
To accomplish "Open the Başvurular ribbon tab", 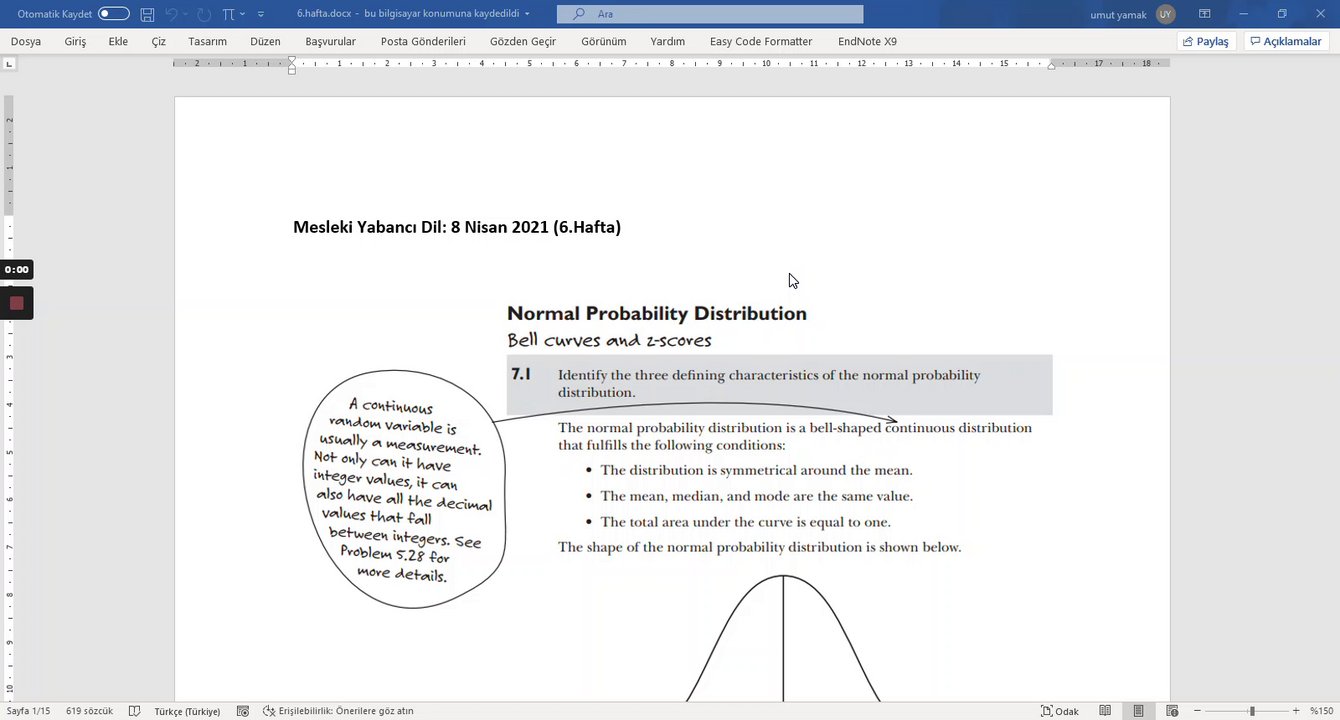I will click(330, 41).
